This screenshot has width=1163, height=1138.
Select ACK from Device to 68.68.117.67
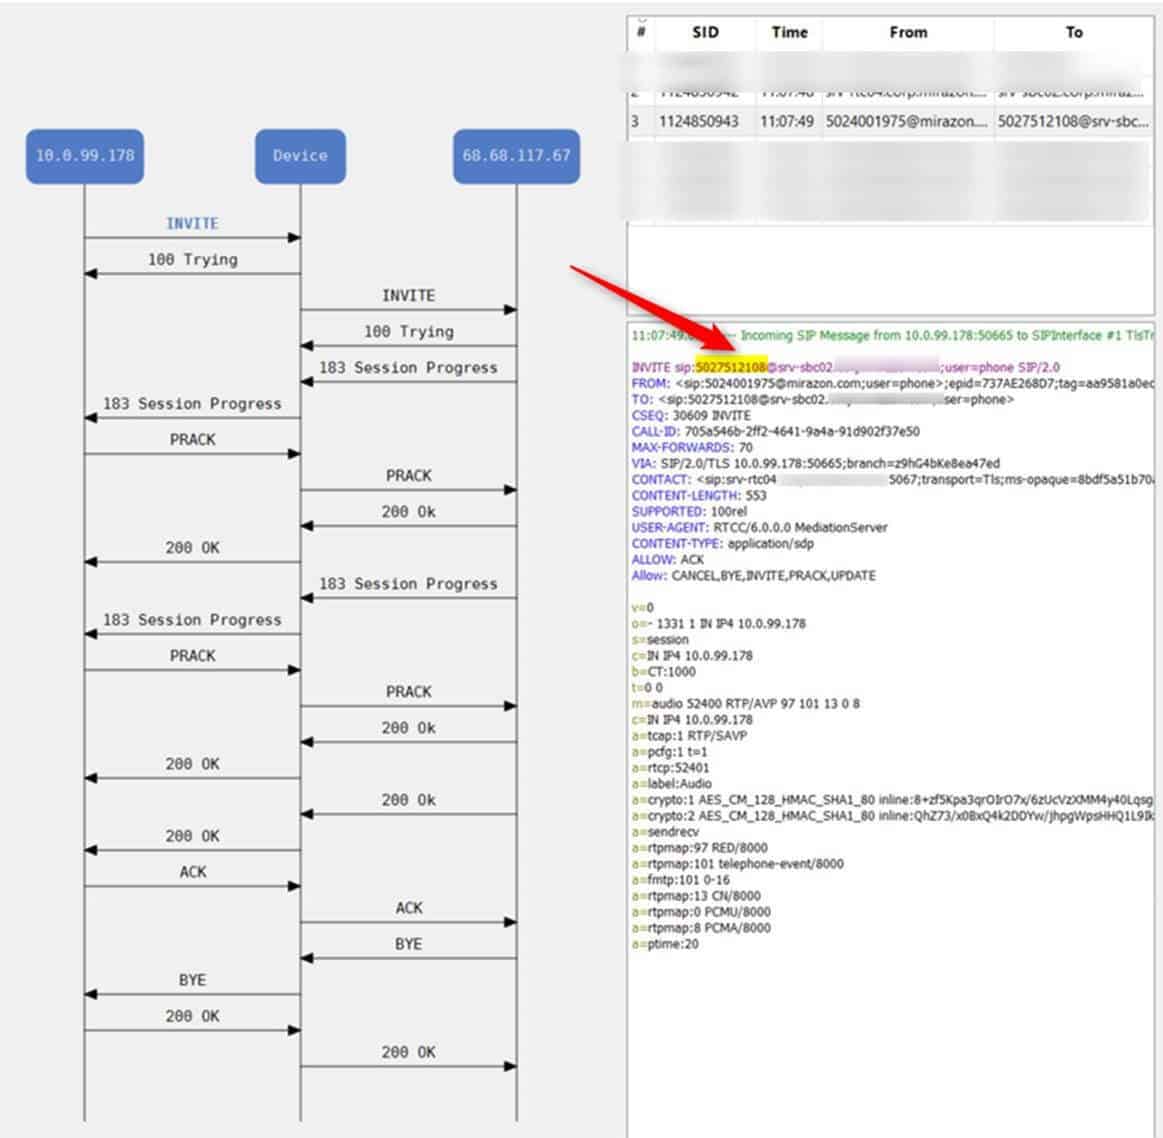pyautogui.click(x=409, y=907)
